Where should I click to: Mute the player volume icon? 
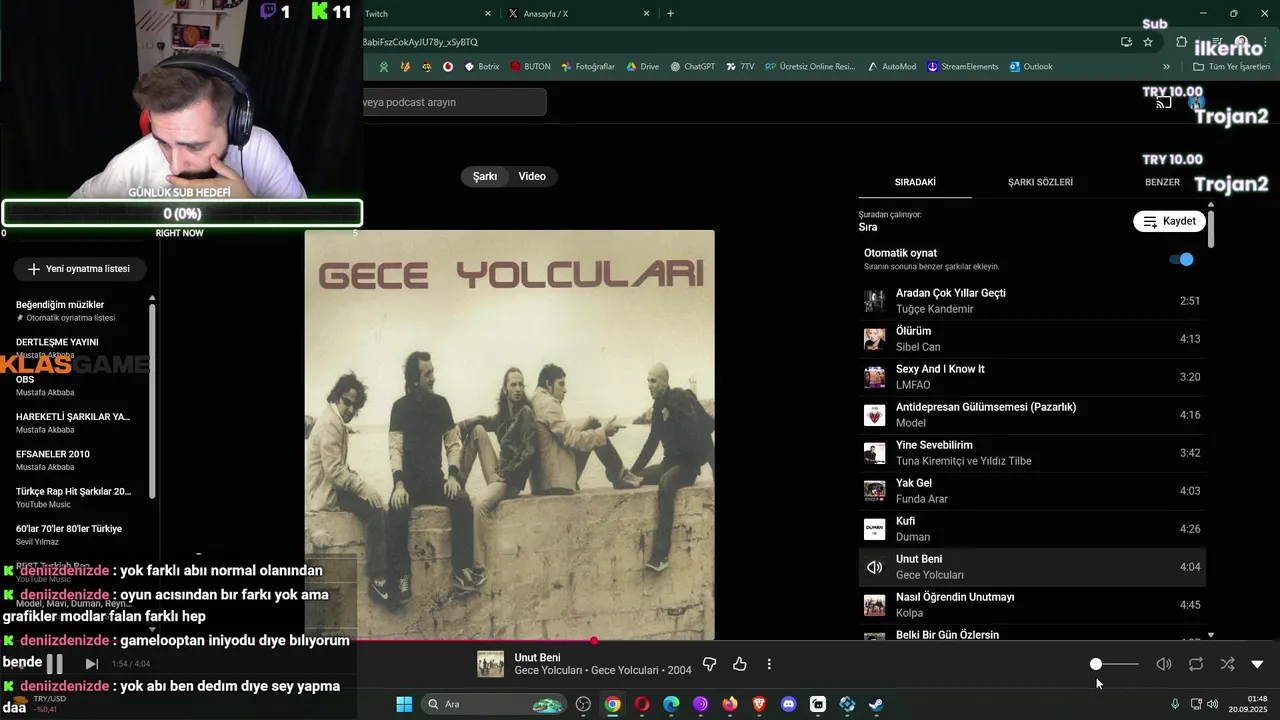click(x=1164, y=664)
